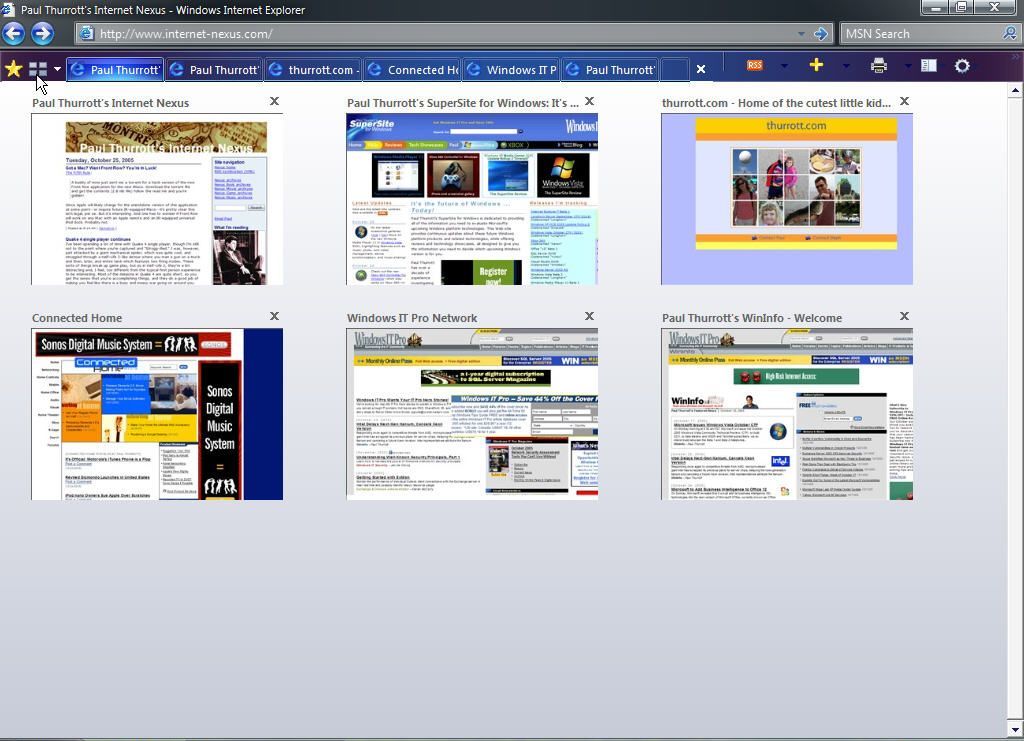Click the "Paul Thurrott's Internet Nexus" thumbnail title
This screenshot has width=1024, height=741.
pyautogui.click(x=110, y=102)
